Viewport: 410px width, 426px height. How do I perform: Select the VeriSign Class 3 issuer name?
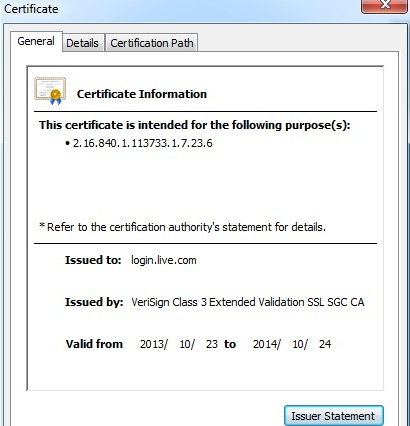coord(248,302)
